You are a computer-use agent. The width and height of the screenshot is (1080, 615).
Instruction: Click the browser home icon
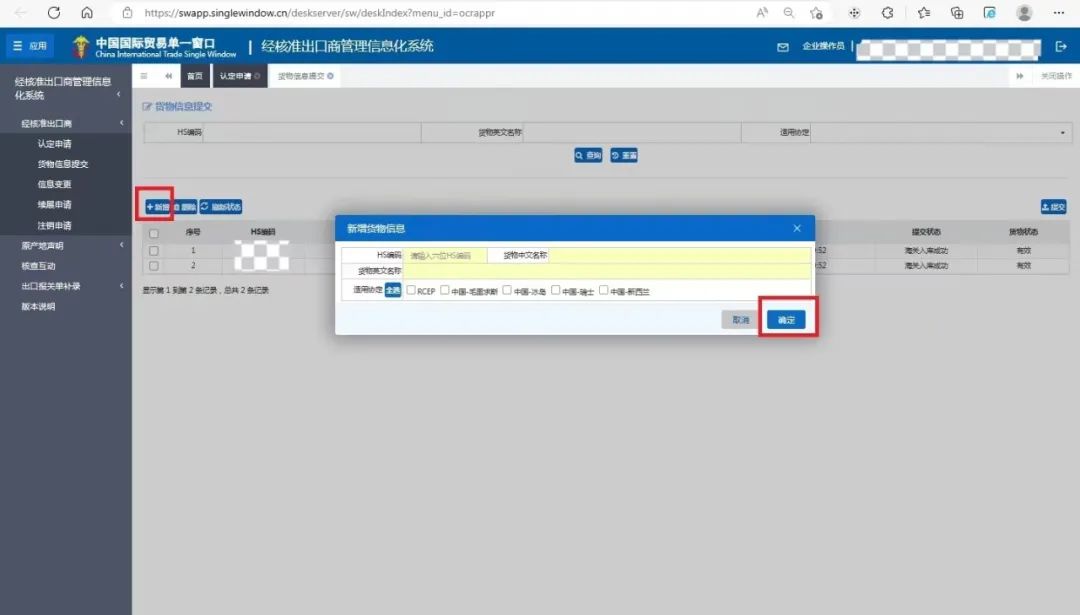87,13
